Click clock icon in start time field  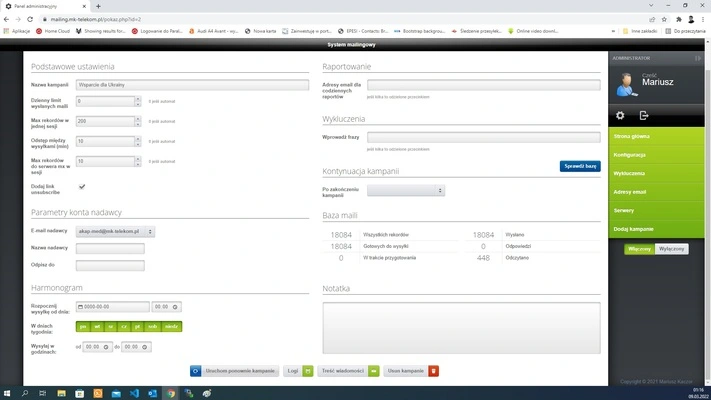click(175, 307)
